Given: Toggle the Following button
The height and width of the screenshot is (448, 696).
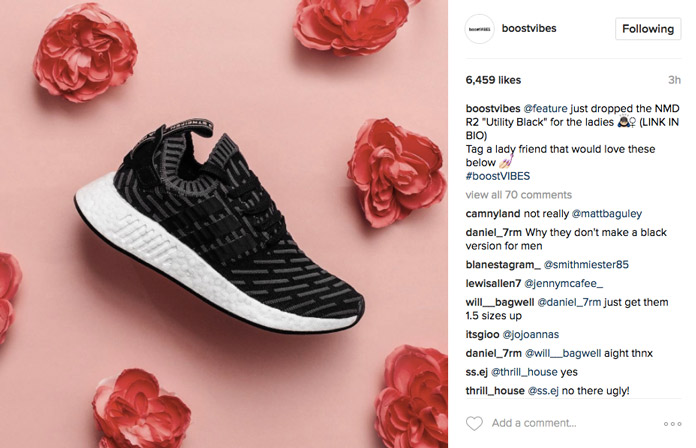Looking at the screenshot, I should [x=648, y=29].
